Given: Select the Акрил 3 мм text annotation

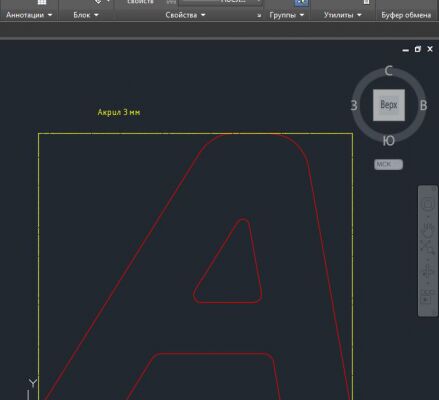Looking at the screenshot, I should (119, 112).
